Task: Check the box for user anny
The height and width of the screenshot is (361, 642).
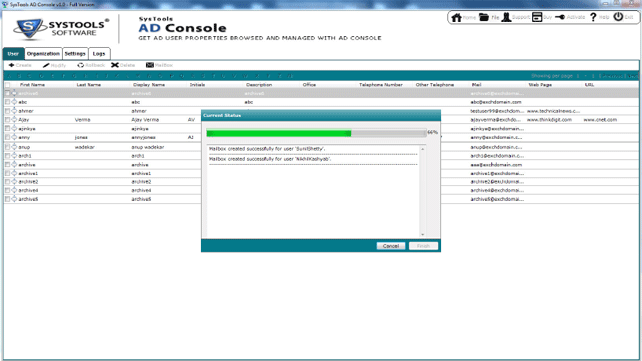Action: pyautogui.click(x=7, y=137)
